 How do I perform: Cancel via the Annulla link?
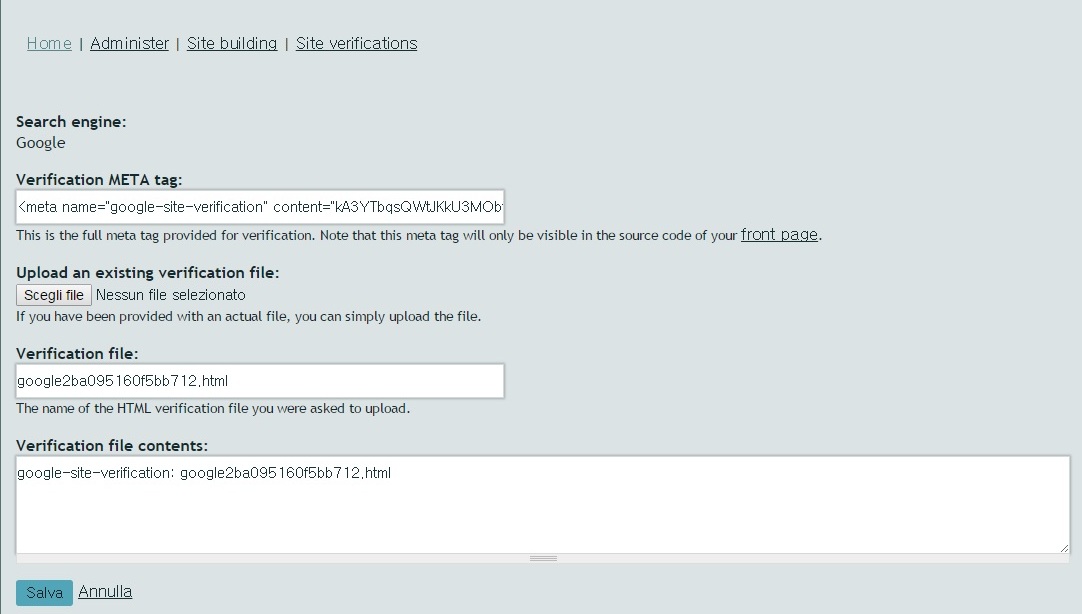click(x=105, y=592)
